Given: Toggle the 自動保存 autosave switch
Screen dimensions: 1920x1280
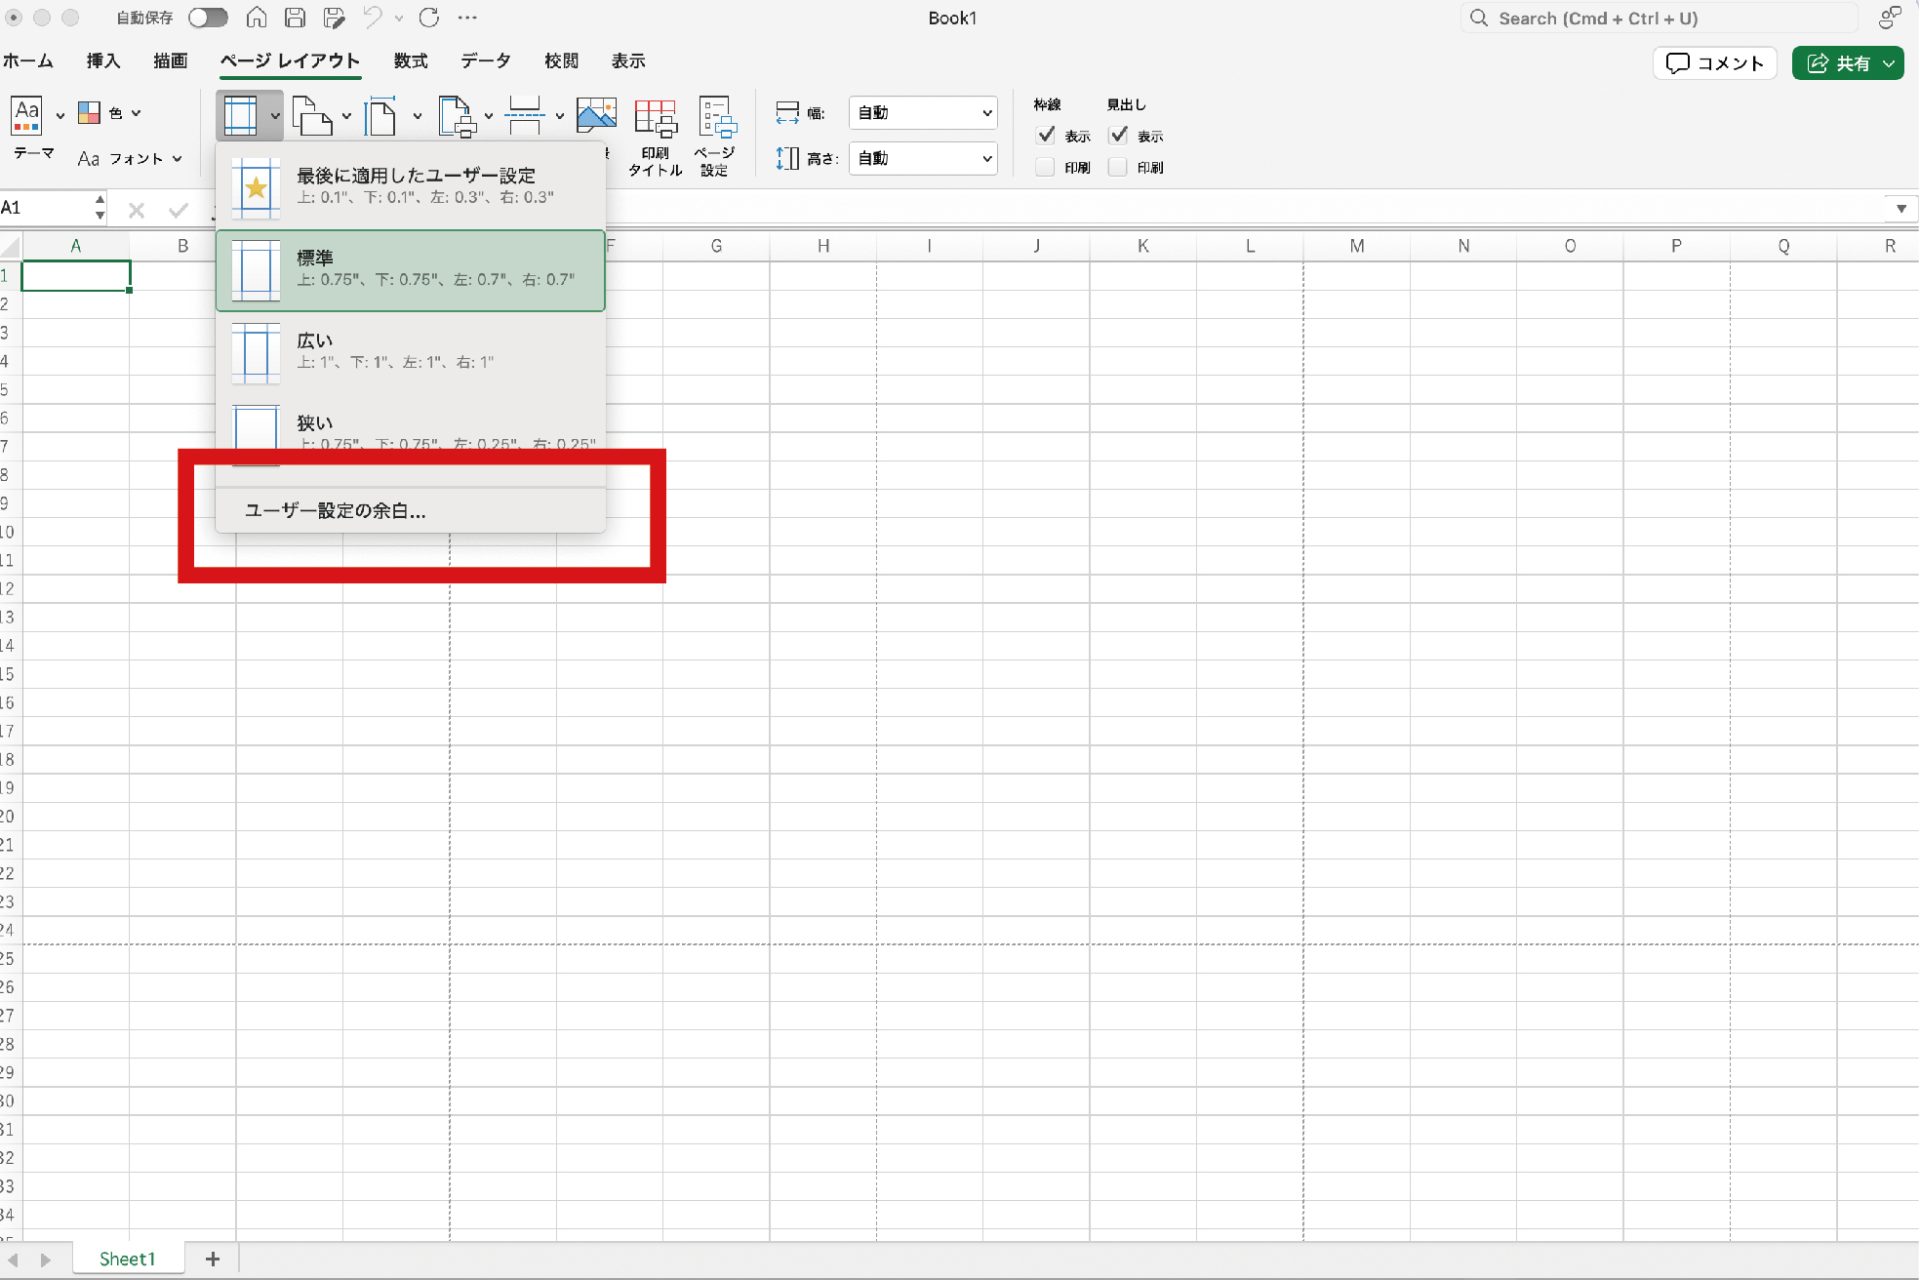Looking at the screenshot, I should click(x=208, y=17).
